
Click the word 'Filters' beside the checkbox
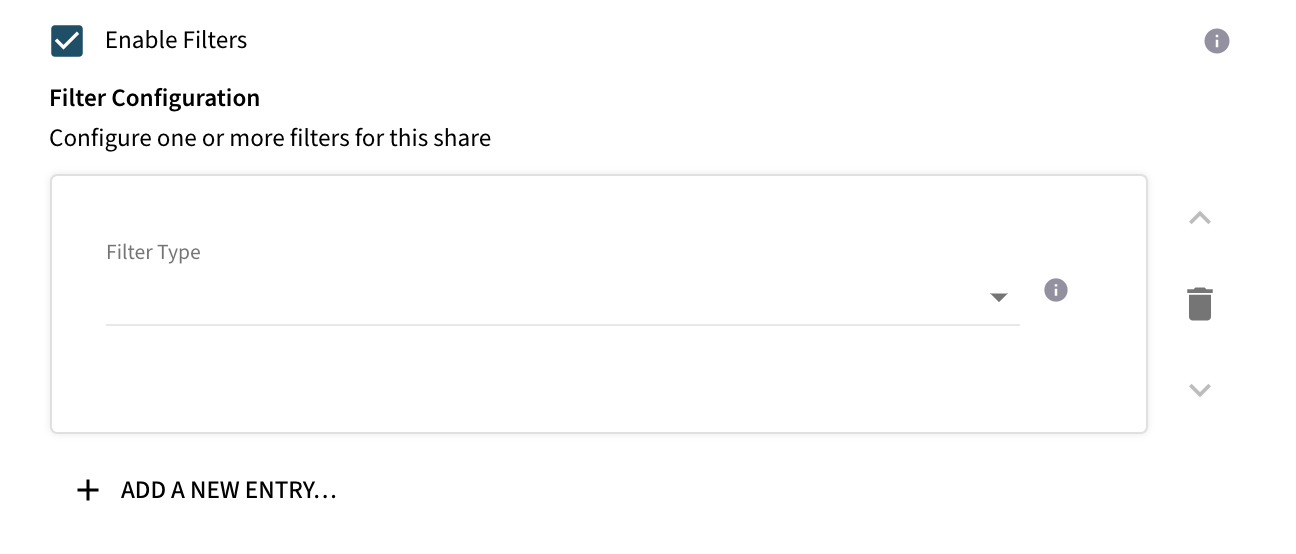point(215,41)
